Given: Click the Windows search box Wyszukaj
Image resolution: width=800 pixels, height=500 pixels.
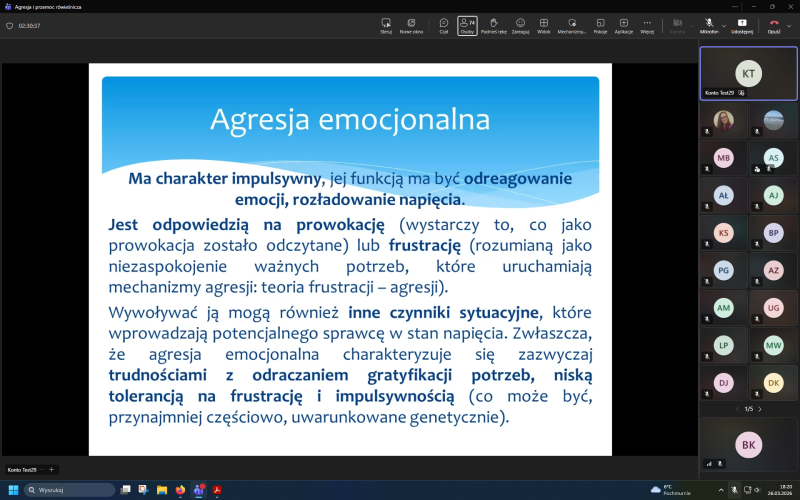Looking at the screenshot, I should (x=70, y=490).
